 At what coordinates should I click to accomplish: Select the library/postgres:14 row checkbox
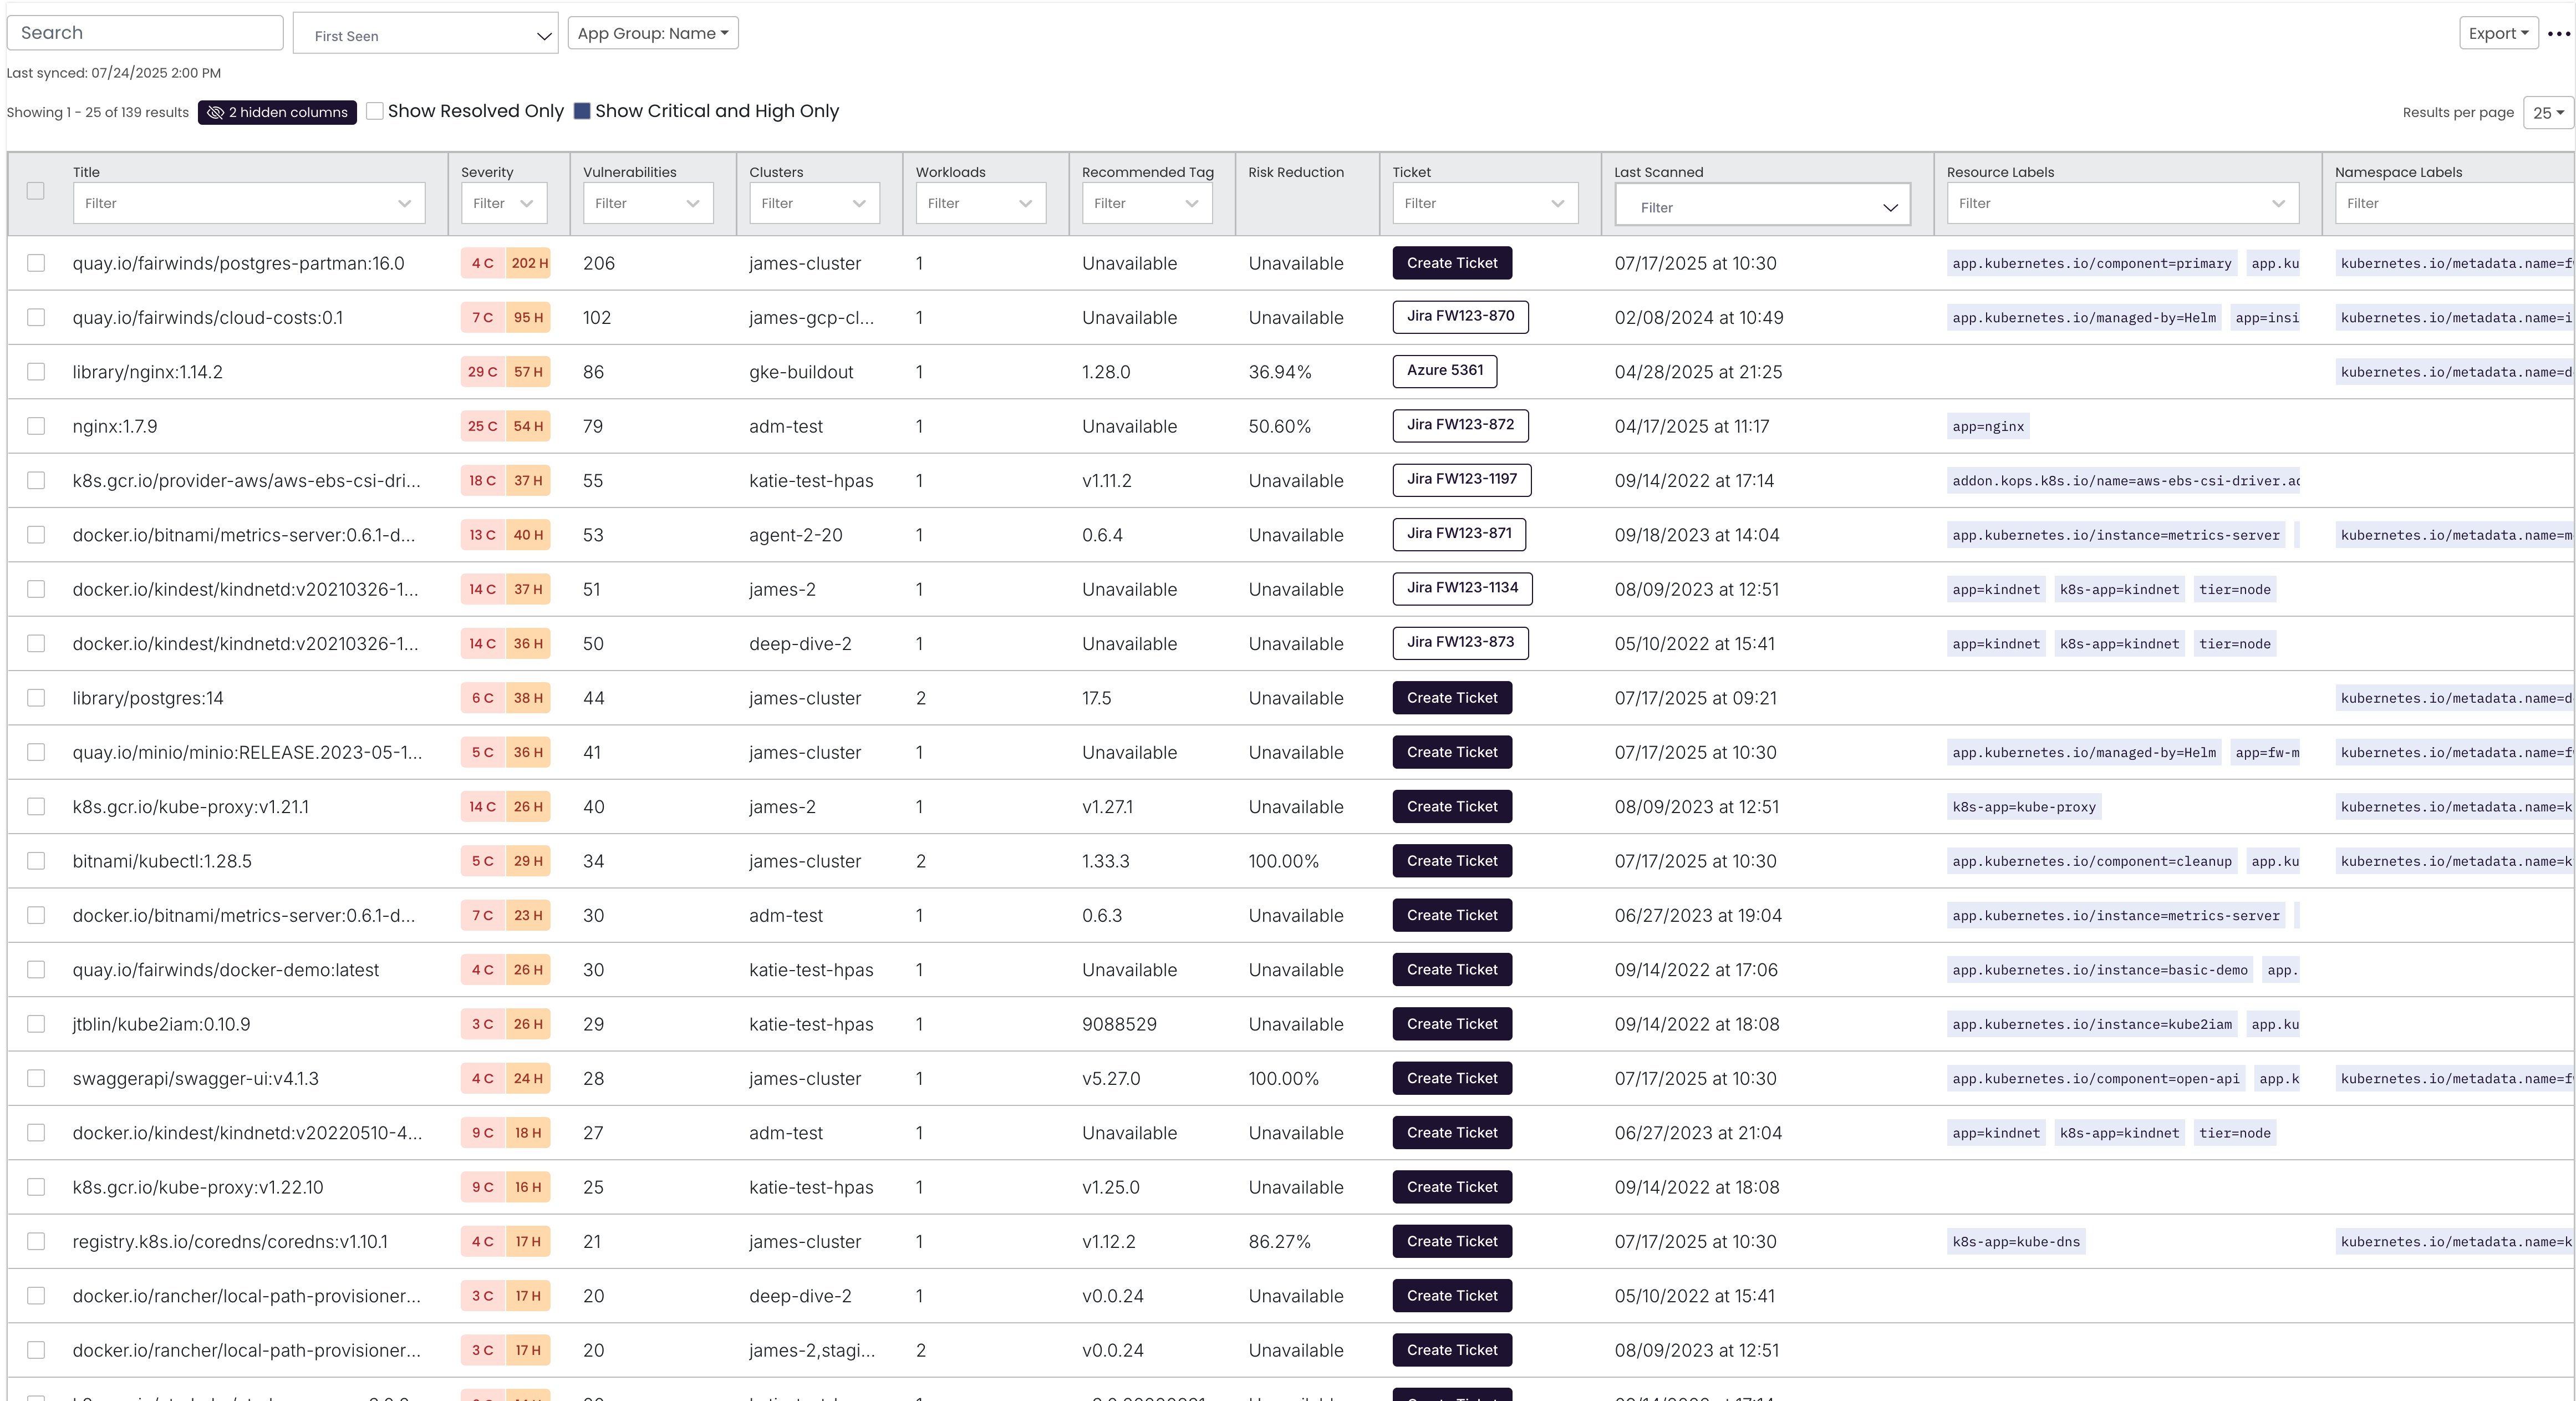[x=36, y=698]
